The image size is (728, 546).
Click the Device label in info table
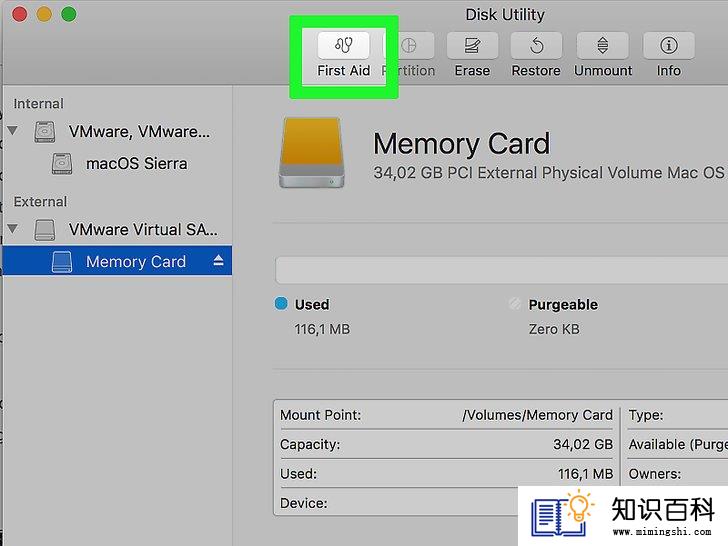click(x=304, y=503)
